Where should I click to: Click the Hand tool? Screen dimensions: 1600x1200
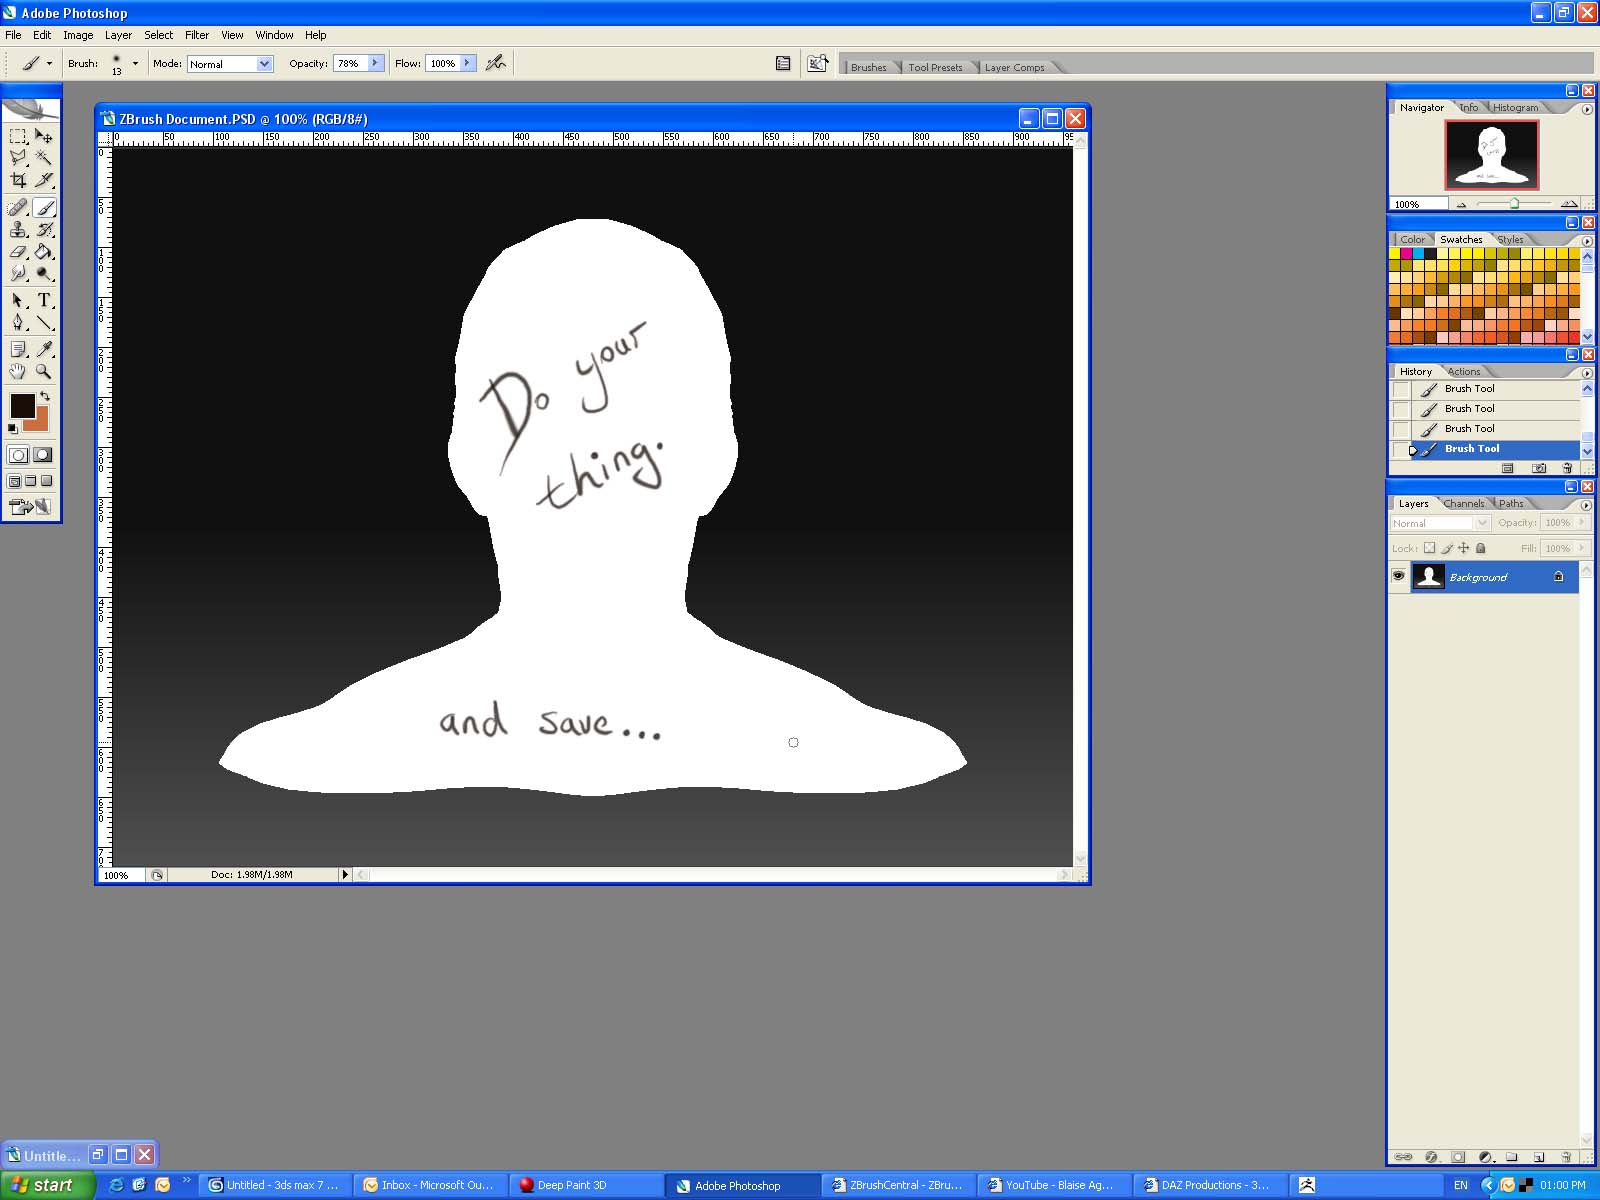tap(18, 371)
